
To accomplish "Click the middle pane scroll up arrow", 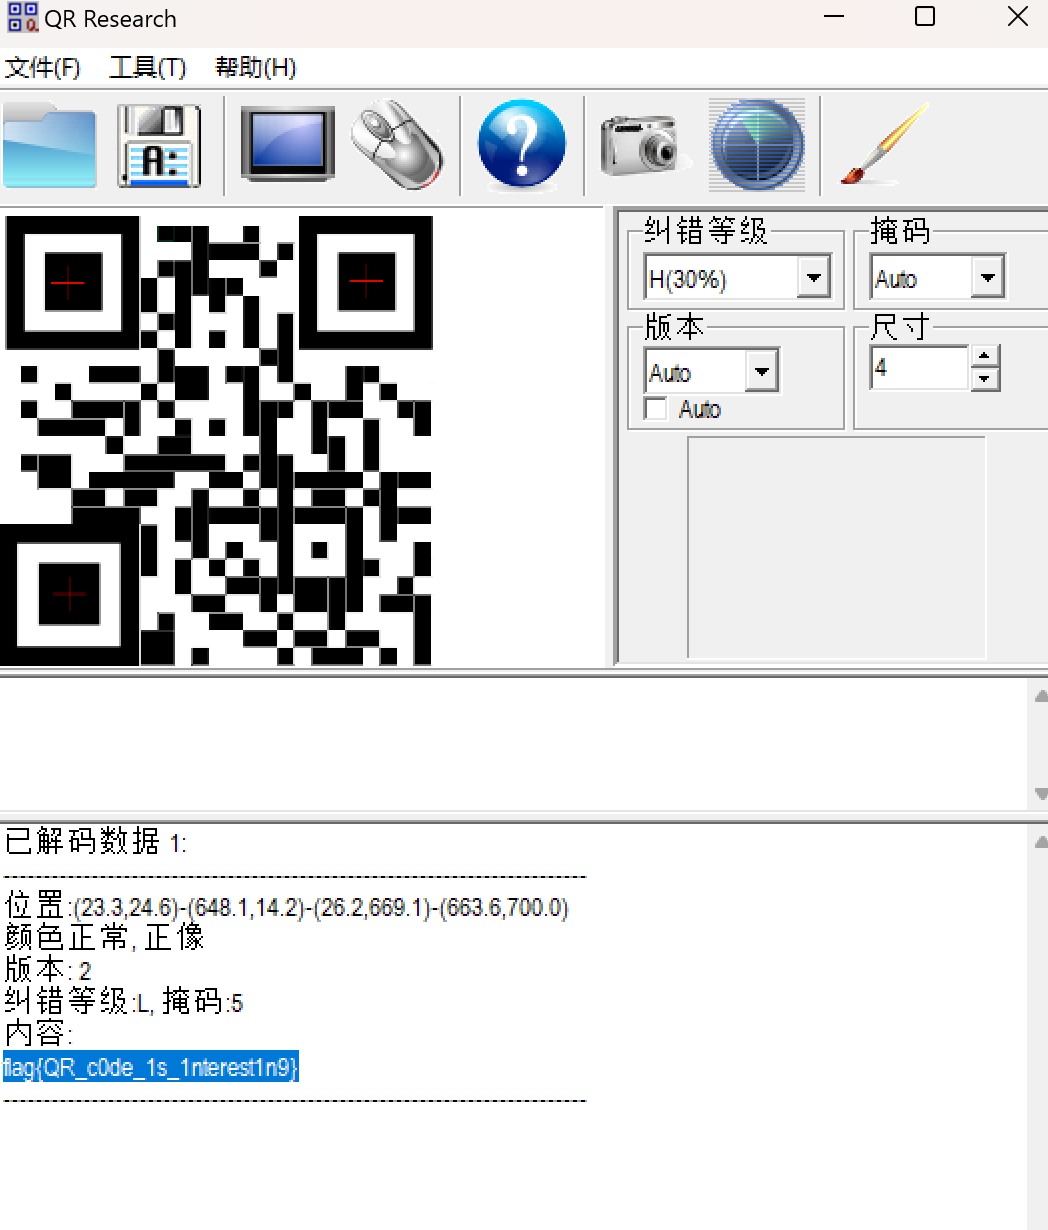I will click(x=1040, y=695).
